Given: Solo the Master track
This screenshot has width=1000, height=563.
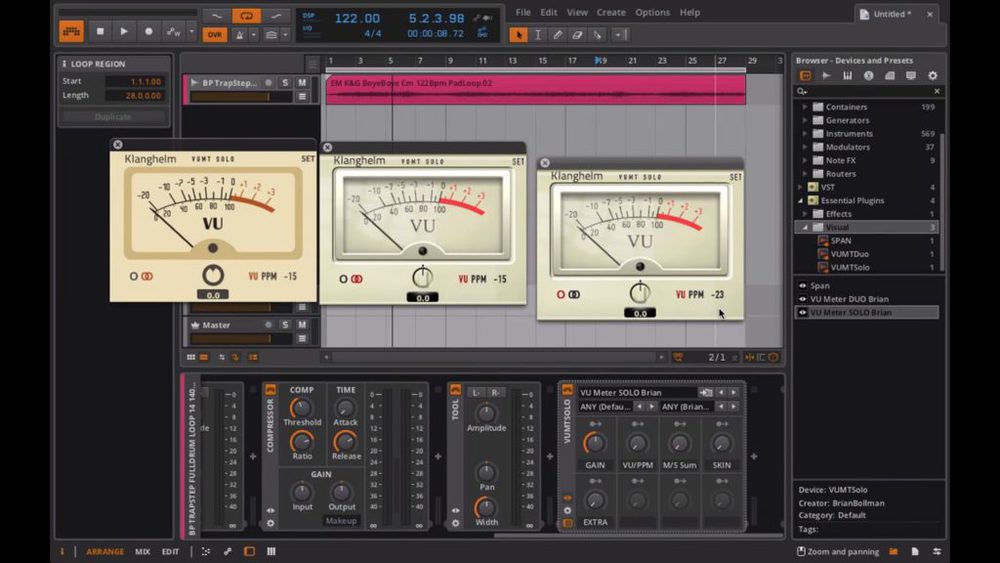Looking at the screenshot, I should 285,325.
